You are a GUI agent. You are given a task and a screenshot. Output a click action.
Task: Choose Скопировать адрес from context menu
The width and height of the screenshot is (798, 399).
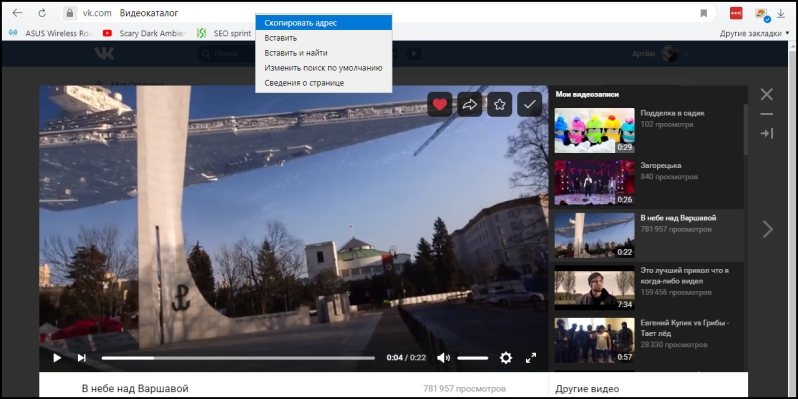click(x=324, y=23)
